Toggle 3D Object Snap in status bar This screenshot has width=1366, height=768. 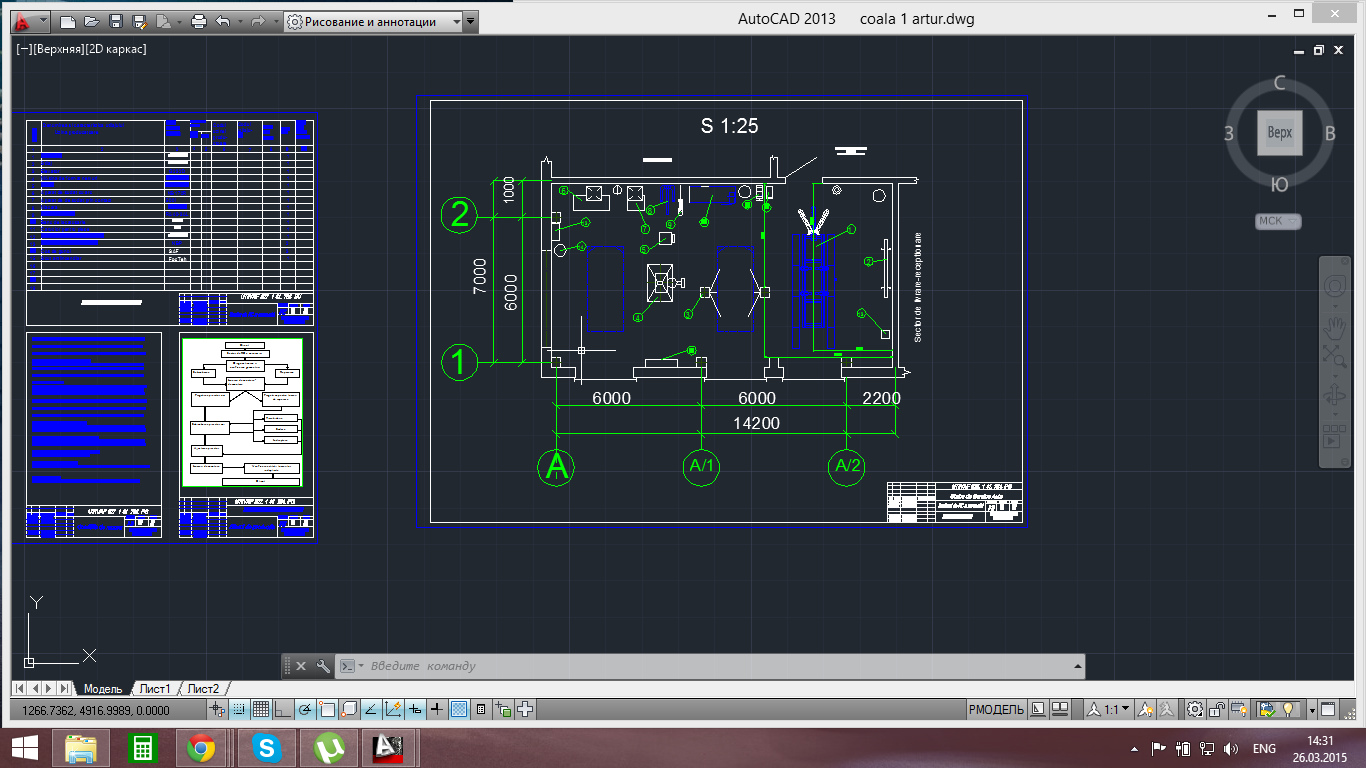[349, 709]
